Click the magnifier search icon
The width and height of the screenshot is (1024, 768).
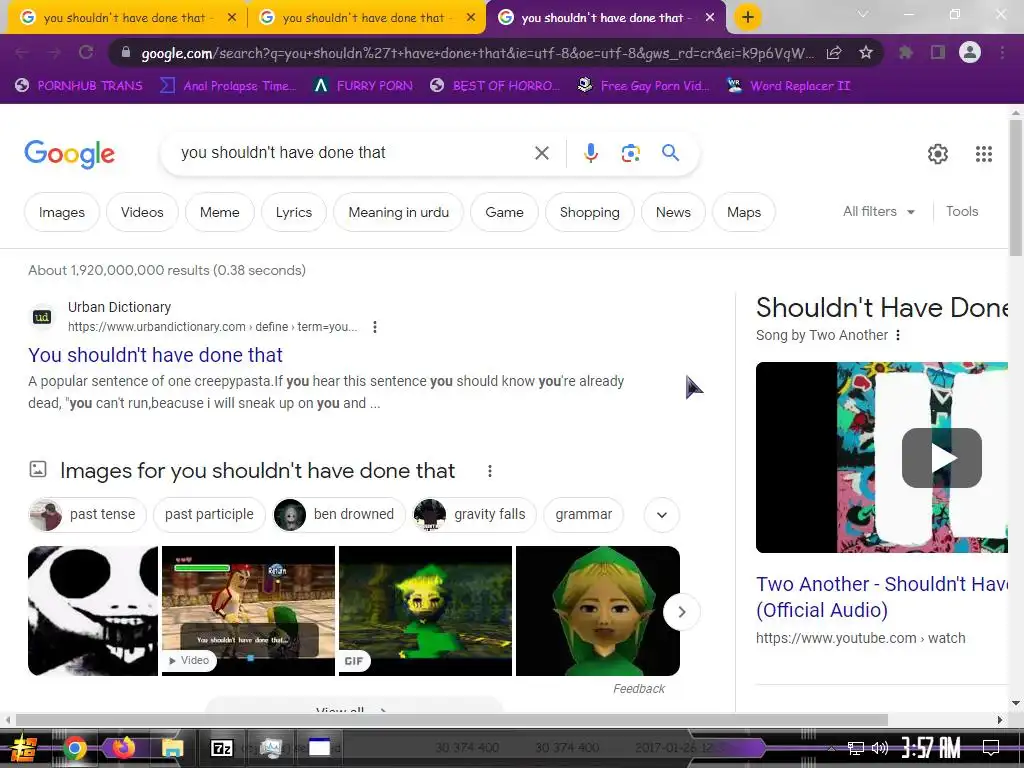[x=670, y=153]
